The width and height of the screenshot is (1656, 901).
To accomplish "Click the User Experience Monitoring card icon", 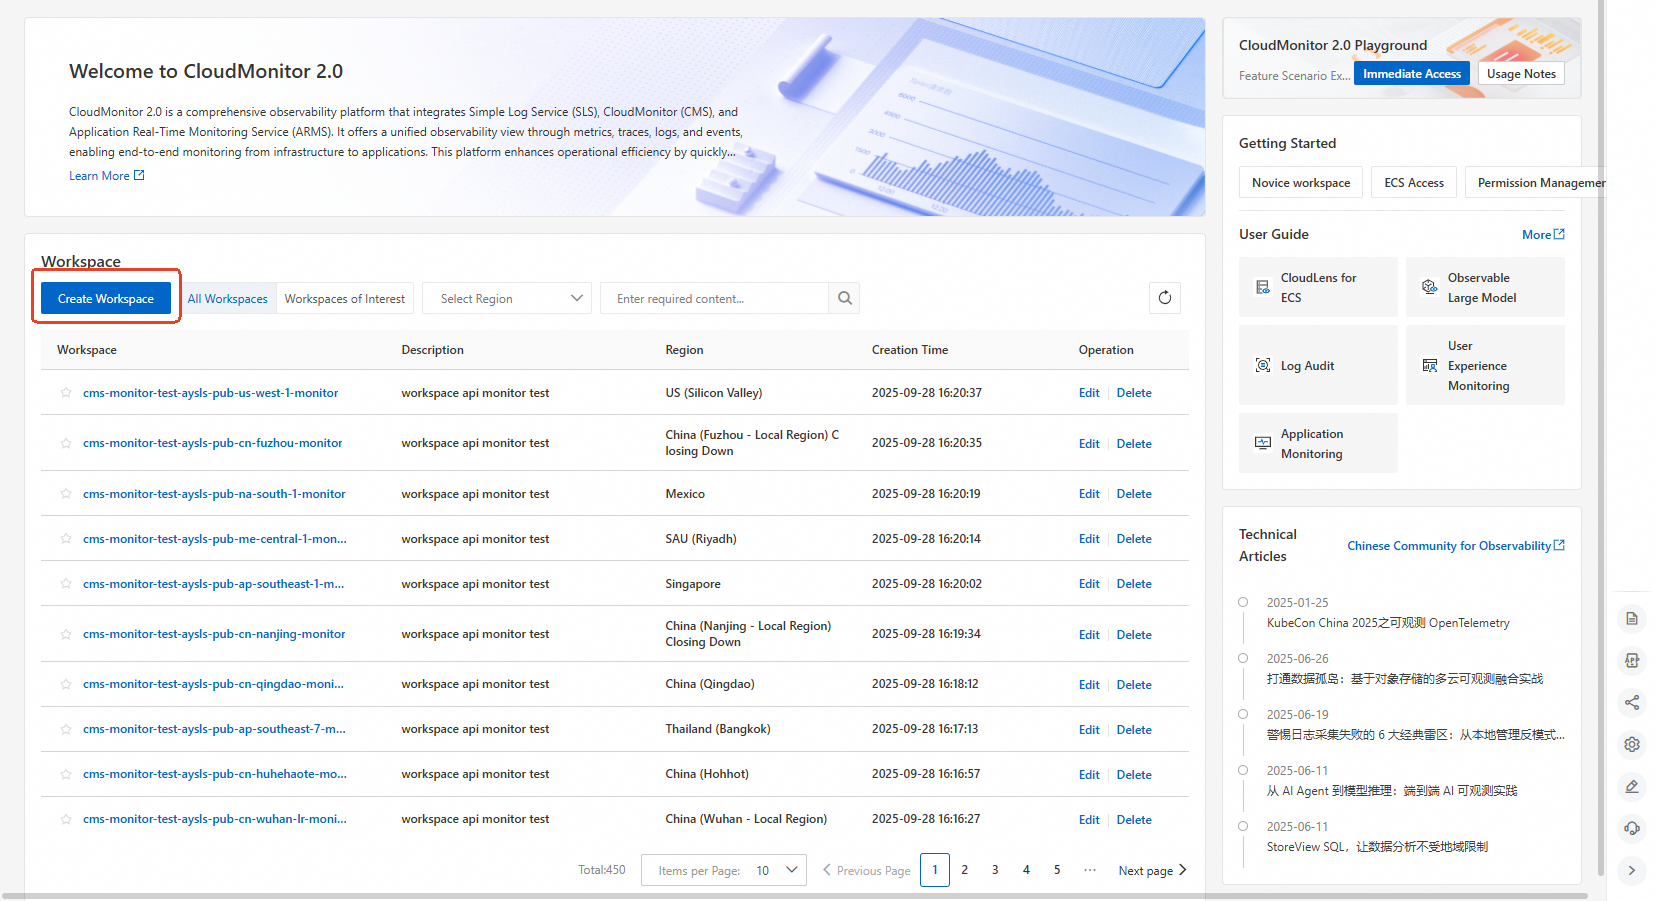I will click(x=1430, y=366).
